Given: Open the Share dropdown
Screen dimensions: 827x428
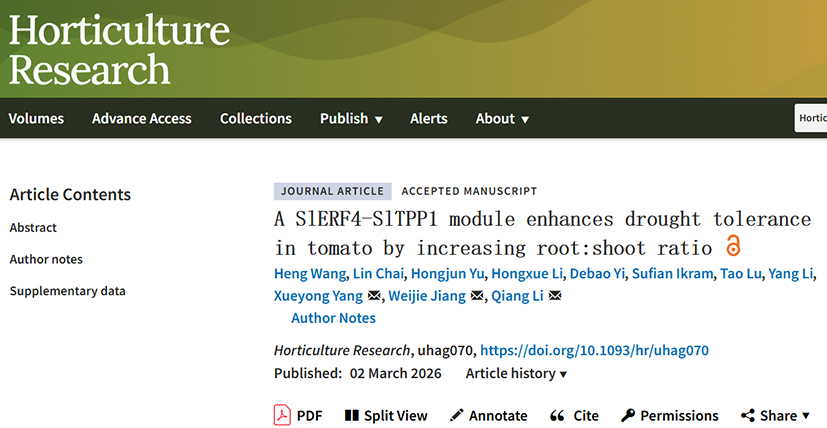Looking at the screenshot, I should [777, 415].
